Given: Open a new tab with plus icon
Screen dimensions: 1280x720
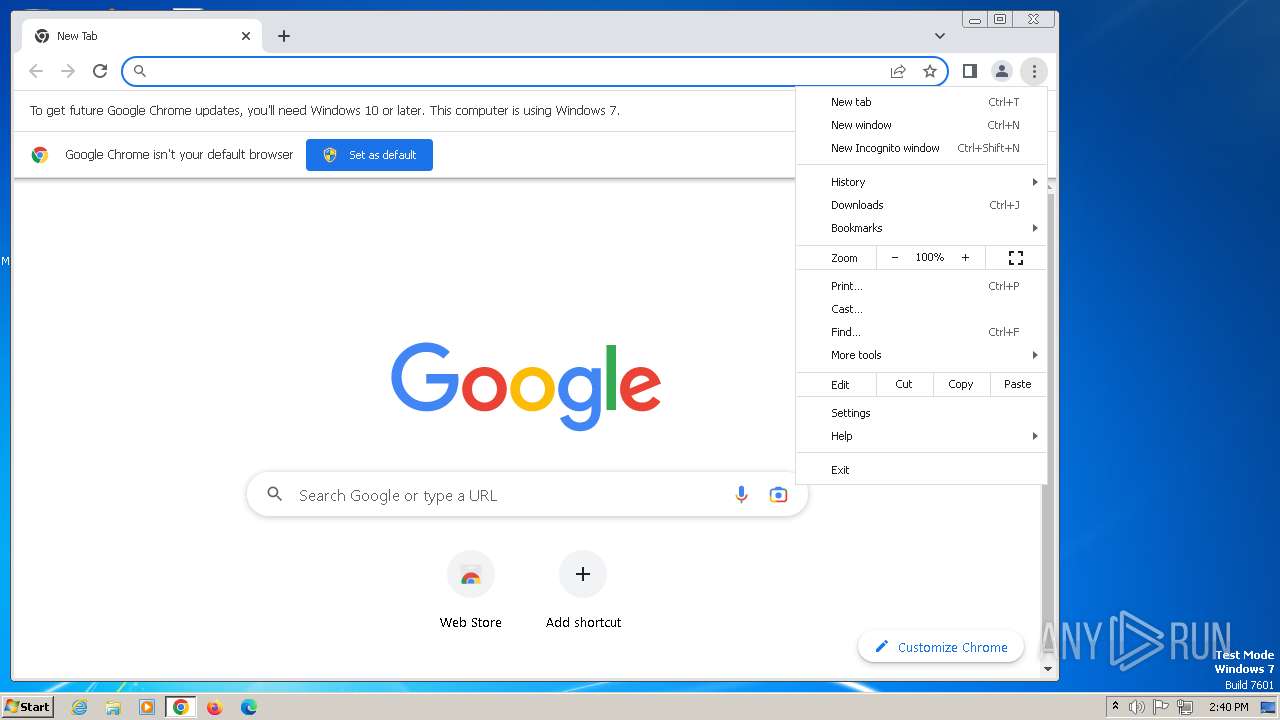Looking at the screenshot, I should [284, 36].
